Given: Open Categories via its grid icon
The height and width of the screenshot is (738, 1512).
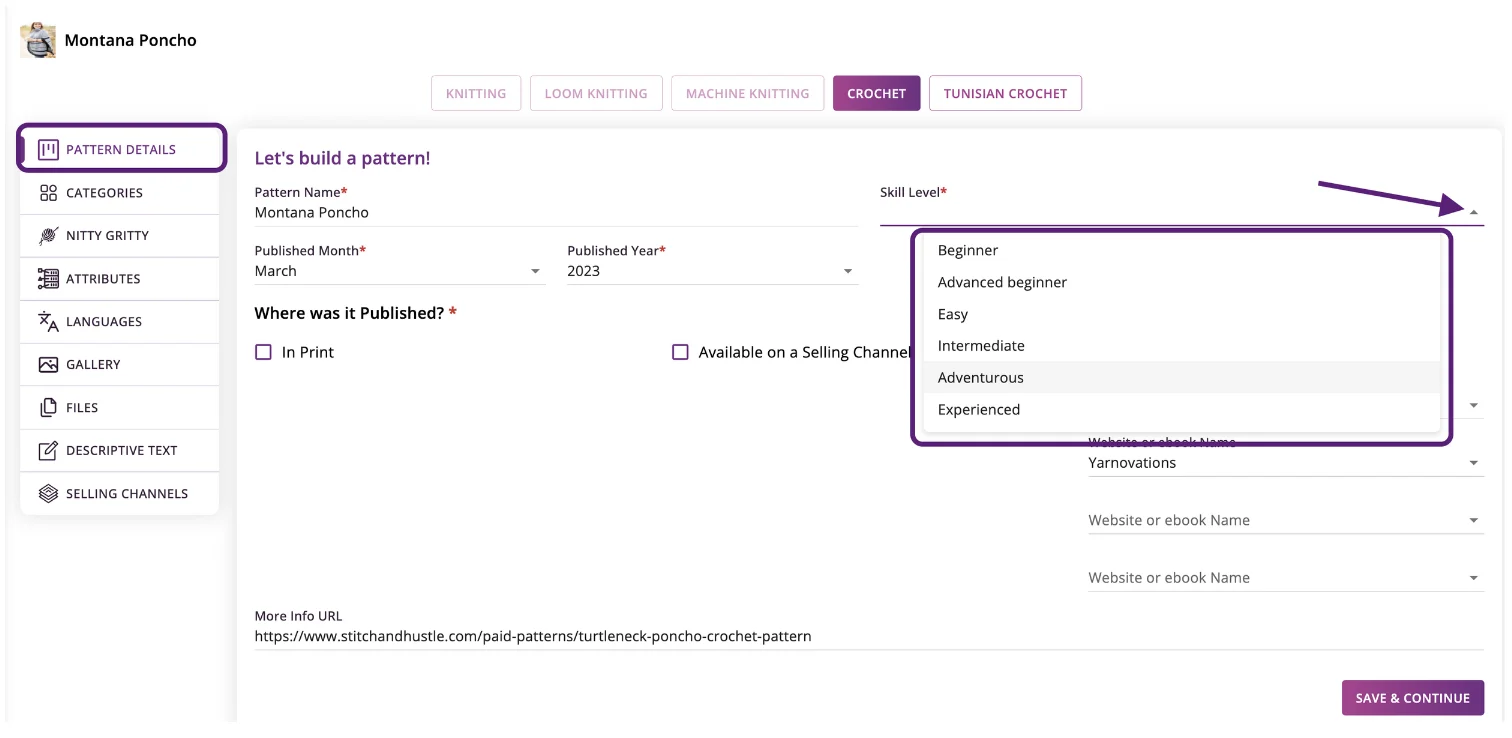Looking at the screenshot, I should [48, 193].
